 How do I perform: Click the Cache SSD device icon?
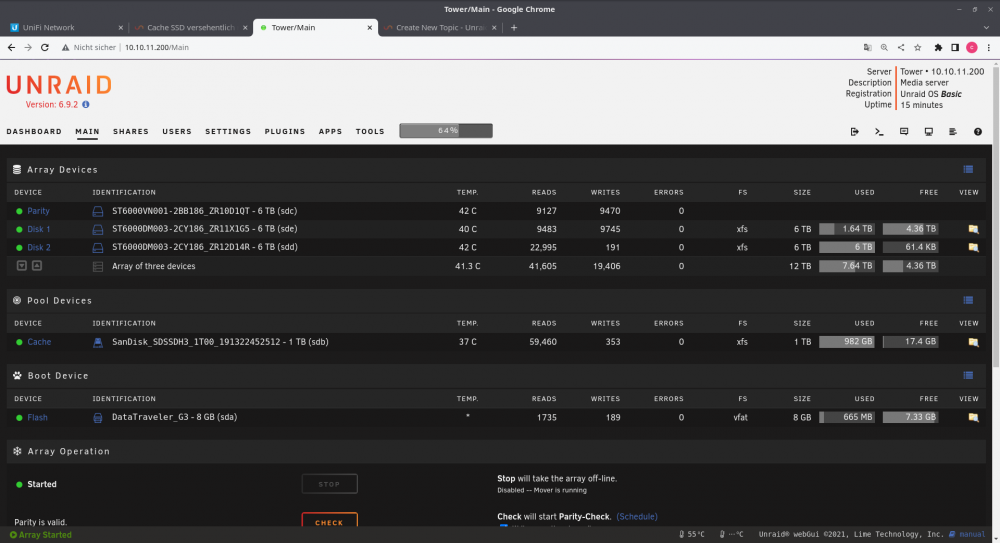click(98, 342)
